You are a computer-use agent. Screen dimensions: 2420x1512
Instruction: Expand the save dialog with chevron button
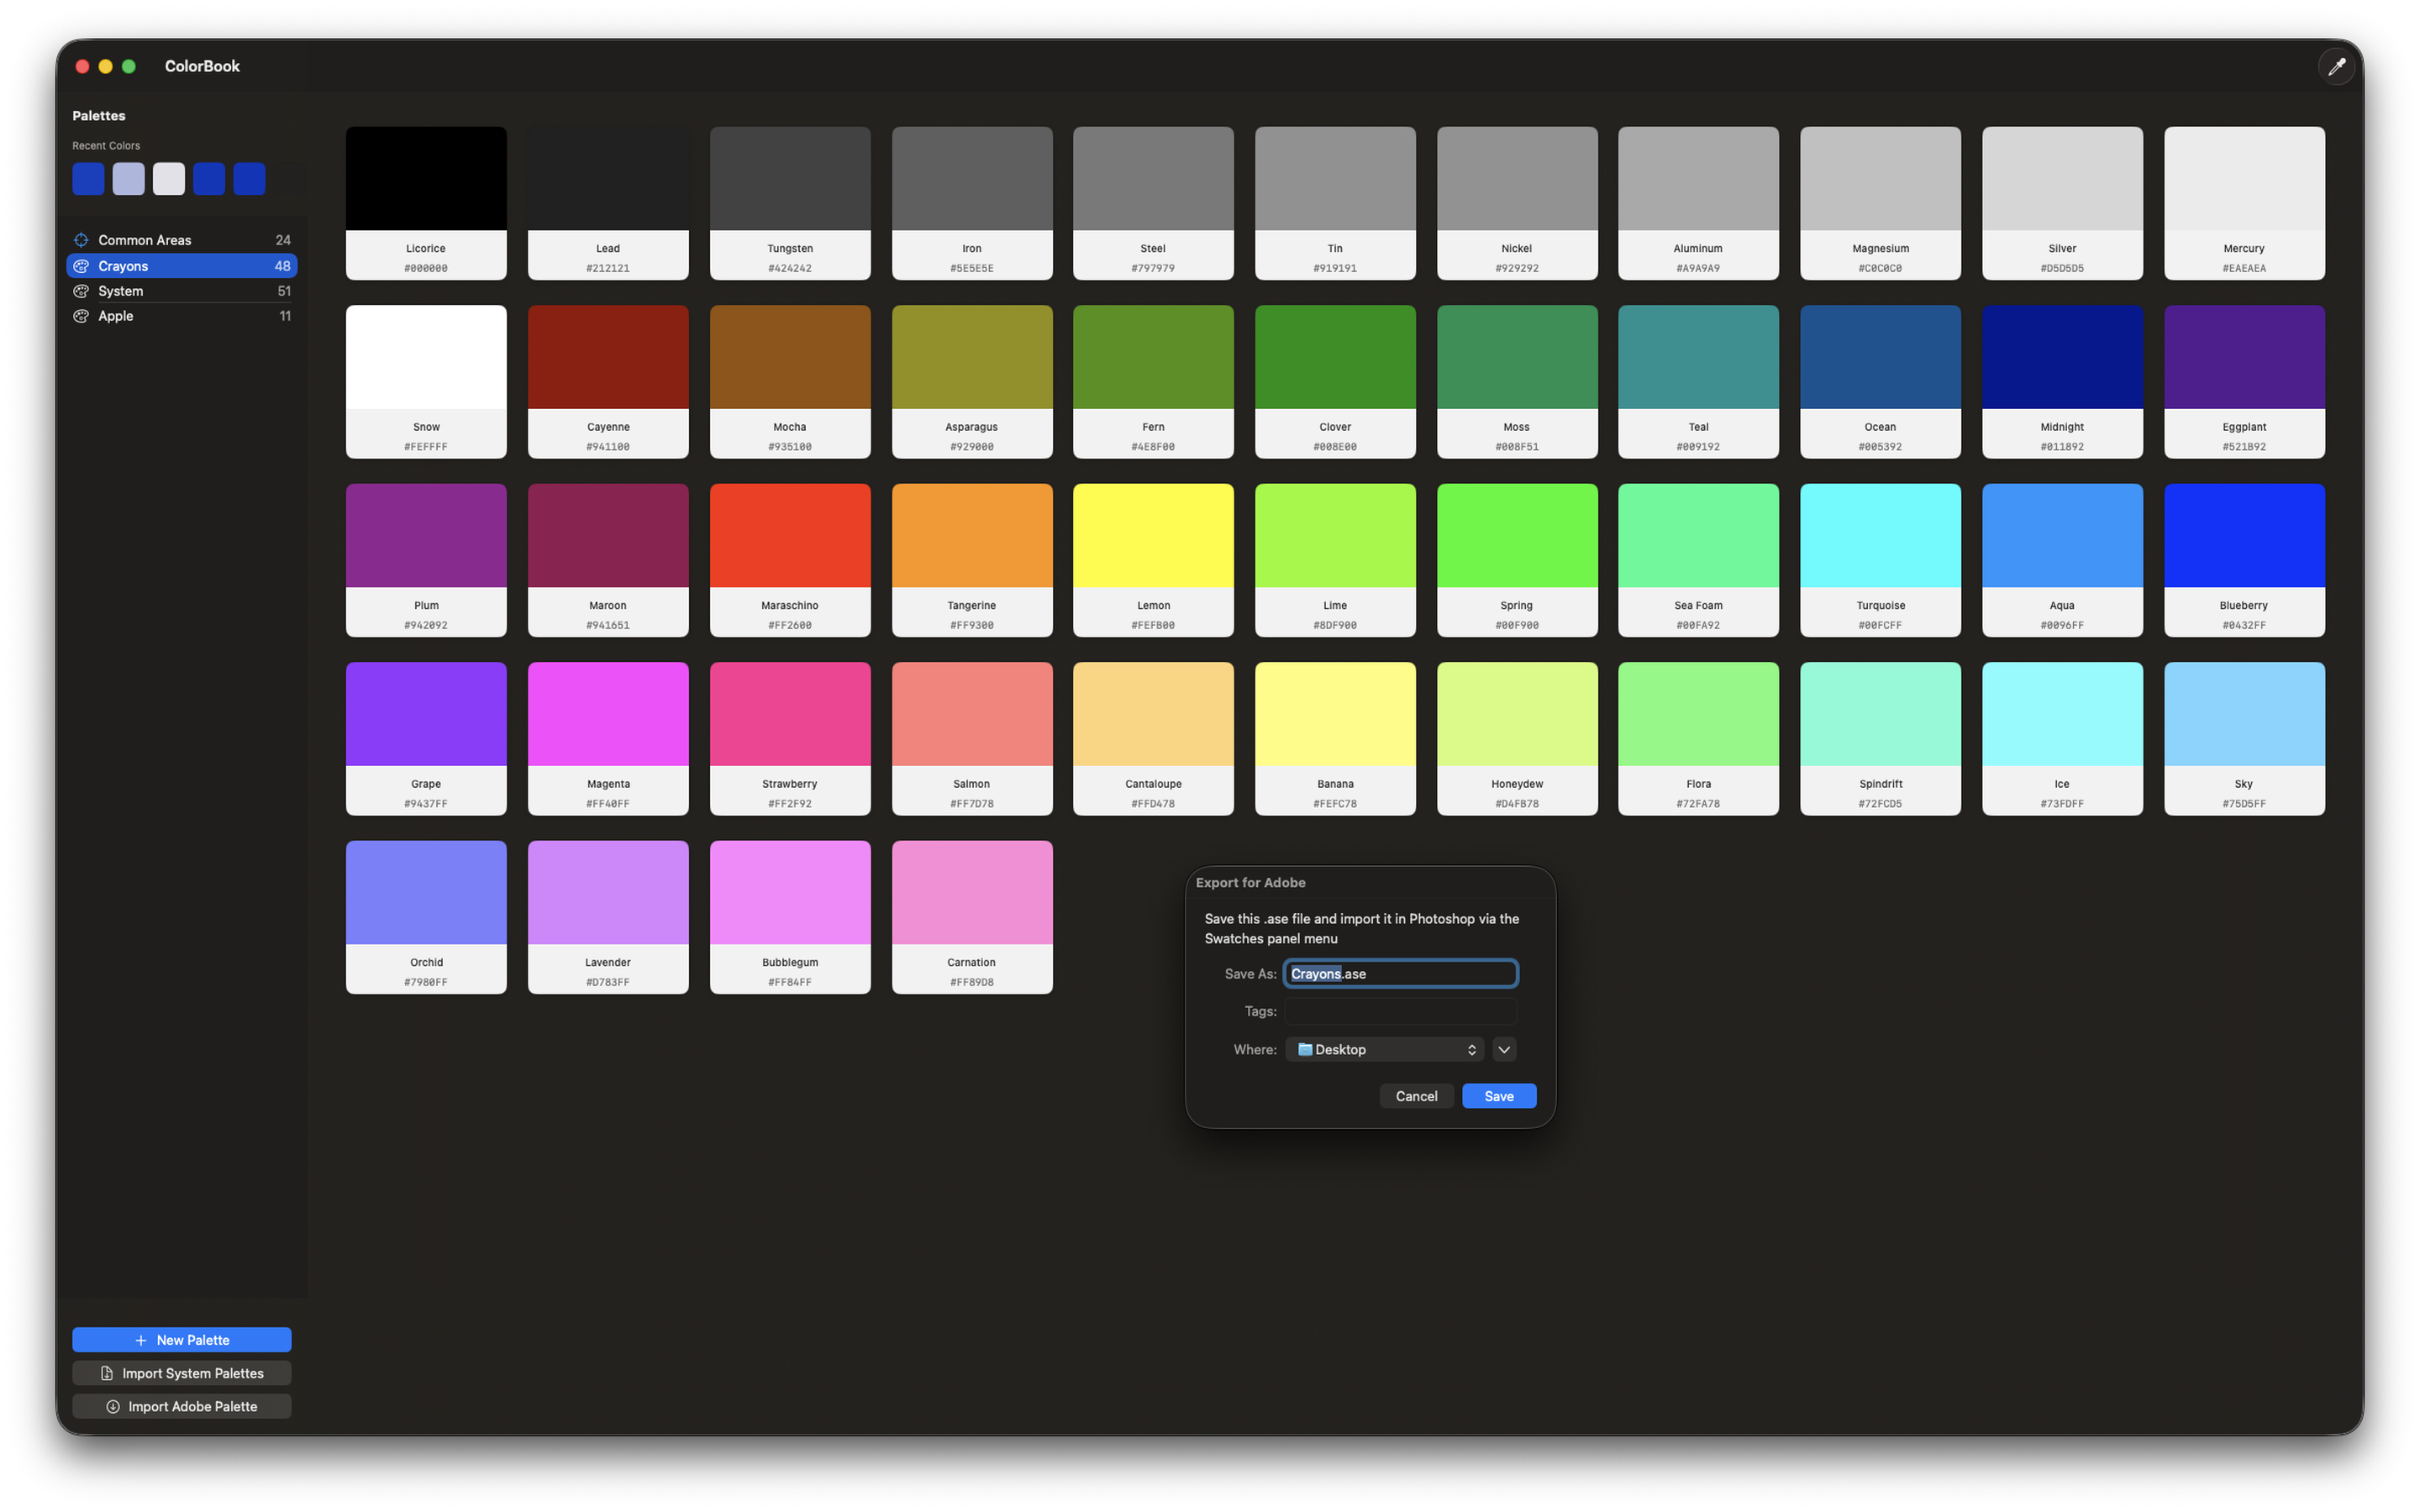coord(1504,1049)
